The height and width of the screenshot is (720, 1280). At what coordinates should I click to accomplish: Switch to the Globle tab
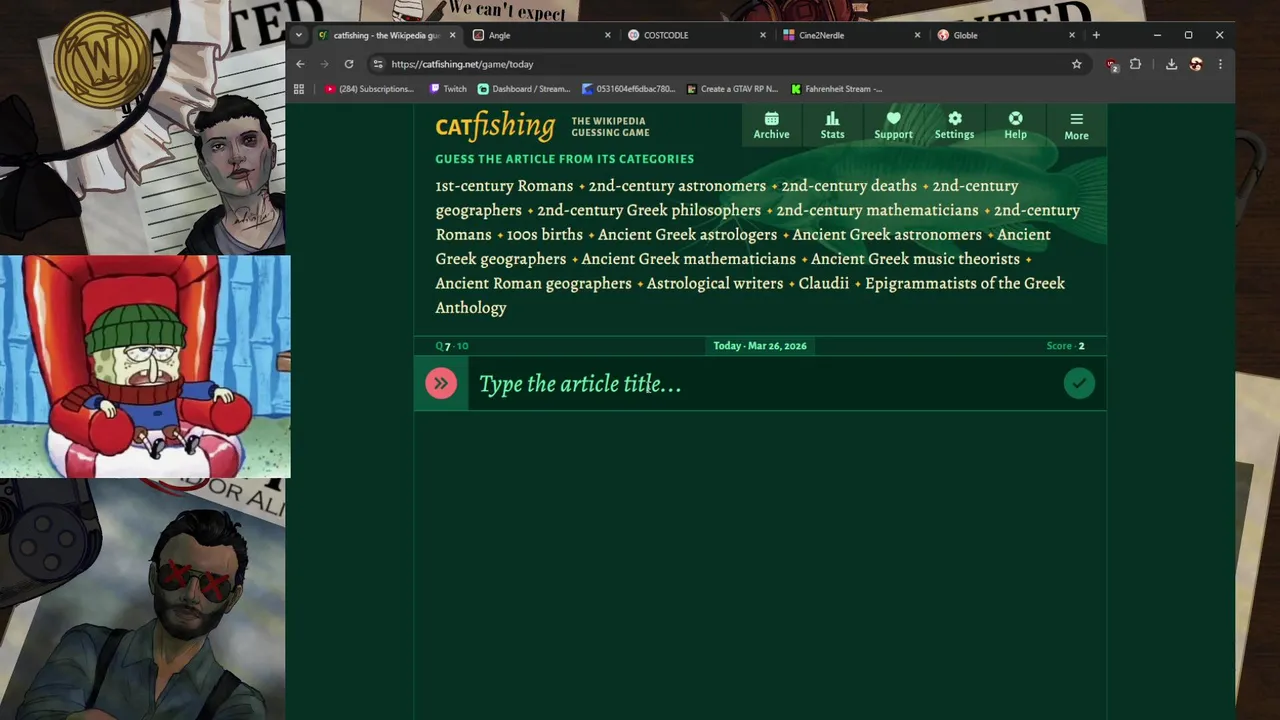tap(1007, 35)
